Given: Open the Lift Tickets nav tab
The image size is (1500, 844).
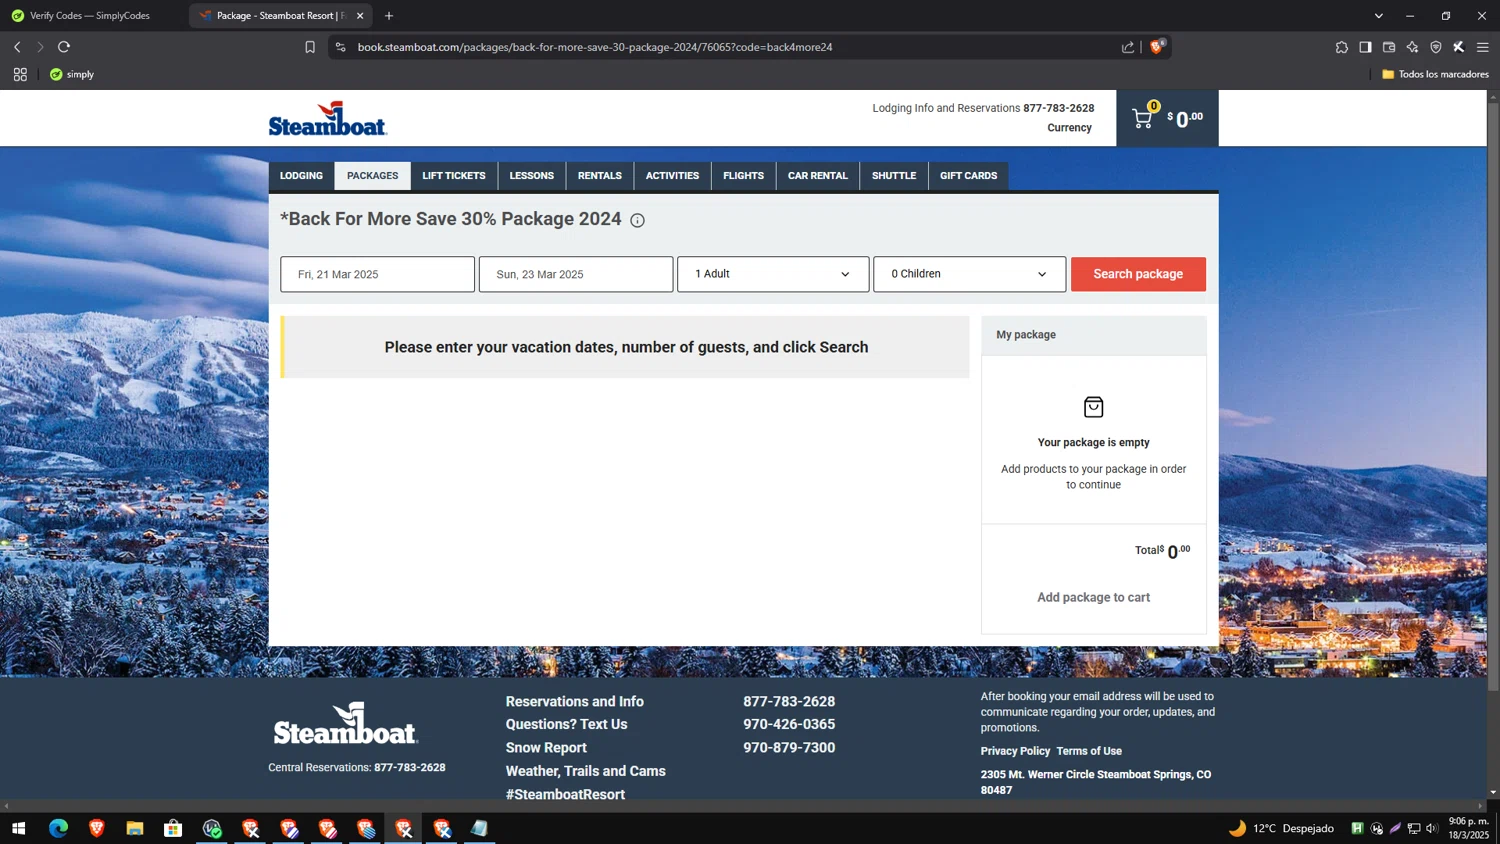Looking at the screenshot, I should (x=454, y=176).
